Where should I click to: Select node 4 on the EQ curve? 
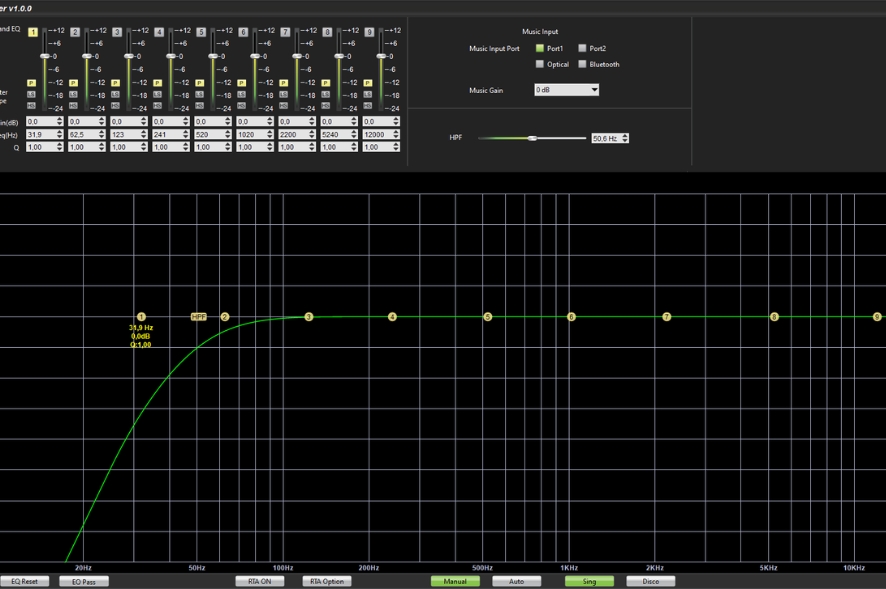coord(392,317)
